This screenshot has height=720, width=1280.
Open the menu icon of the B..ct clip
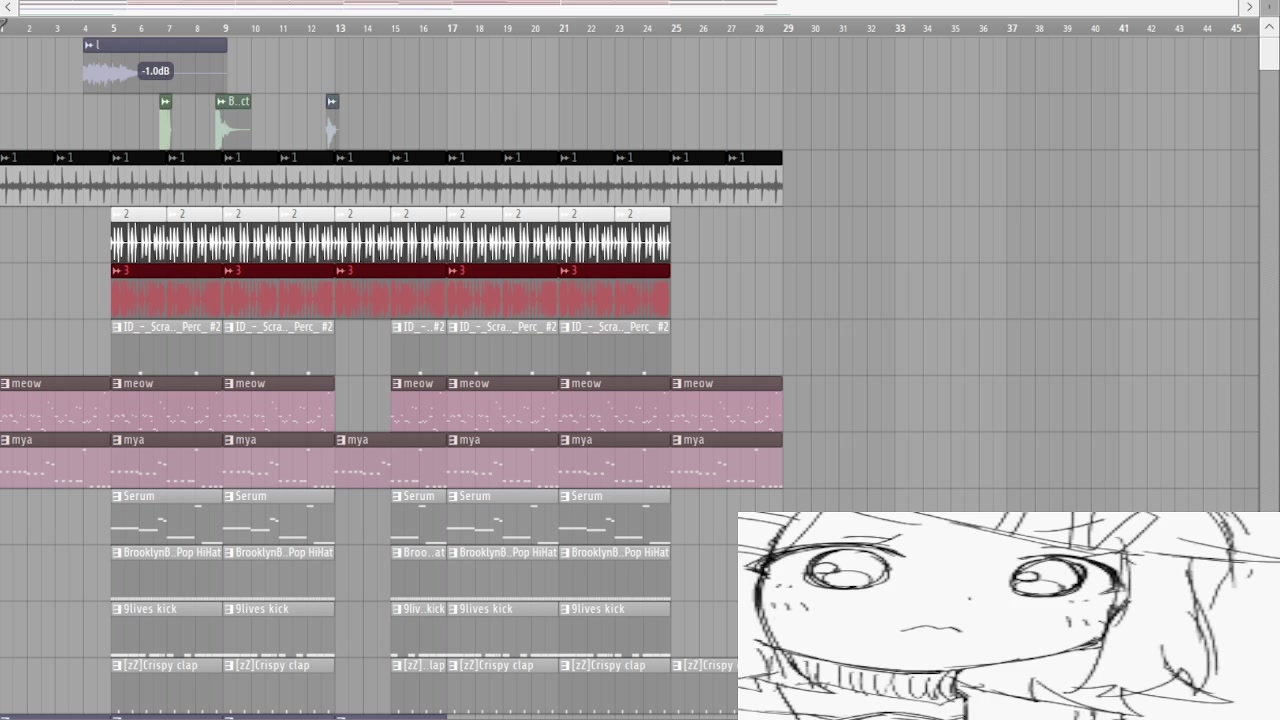(x=221, y=101)
